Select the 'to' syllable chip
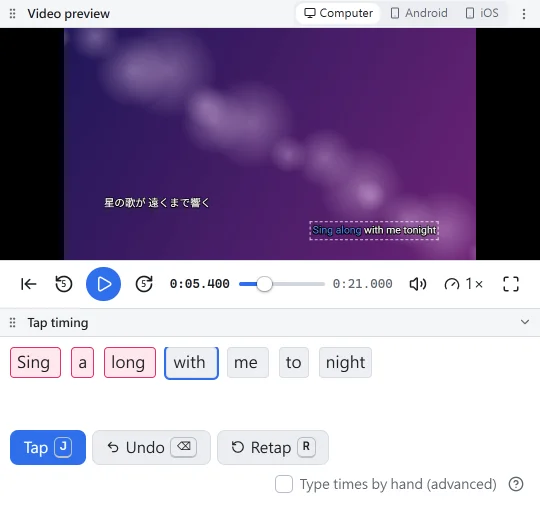 coord(294,363)
